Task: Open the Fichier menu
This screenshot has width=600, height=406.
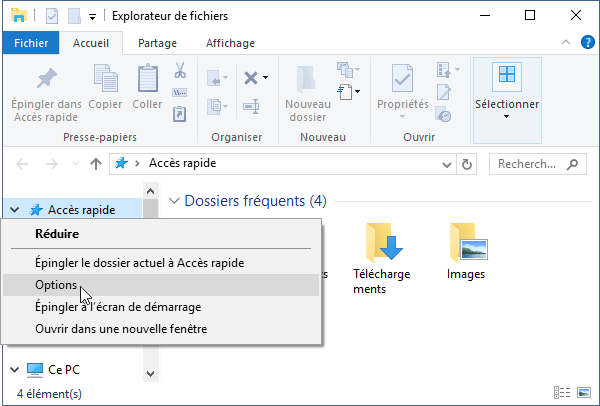Action: (32, 43)
